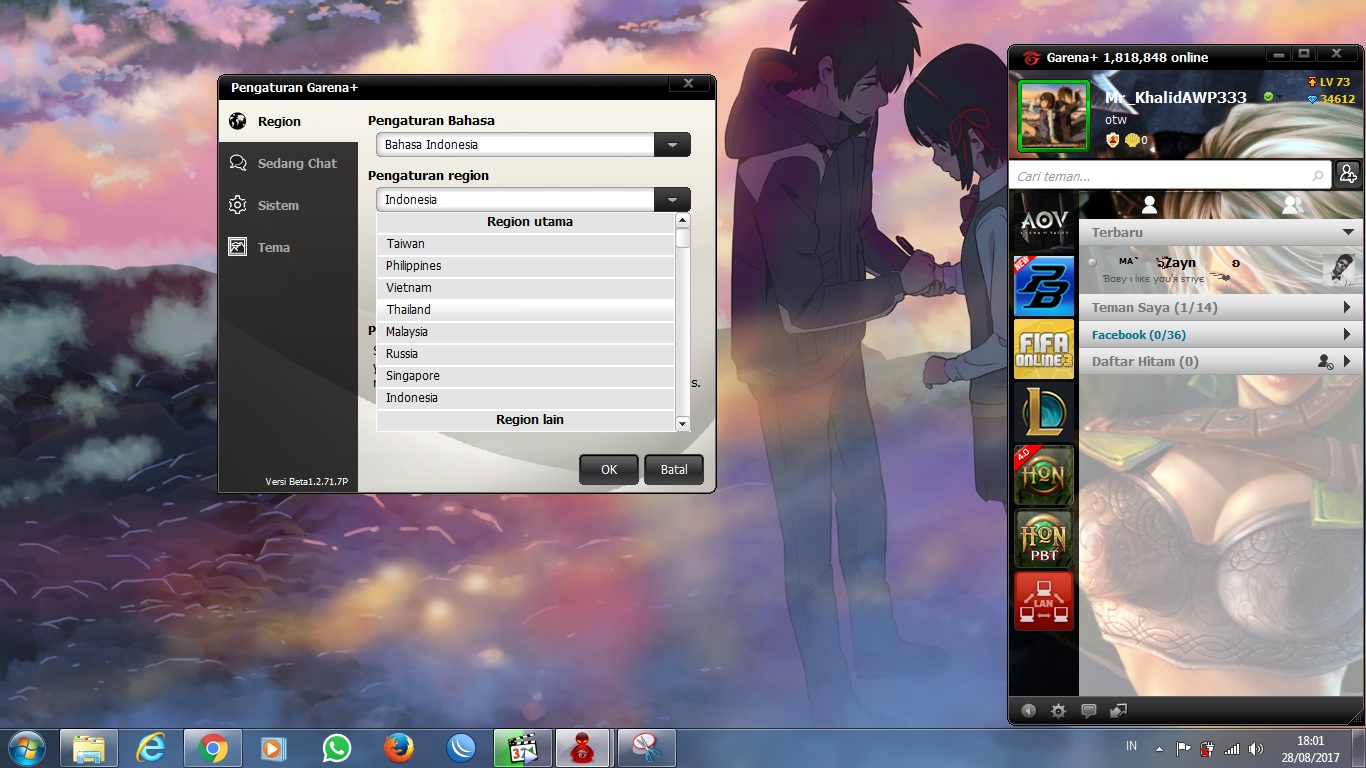This screenshot has width=1366, height=768.
Task: Open the Snipping Tool taskbar button
Action: coord(647,748)
